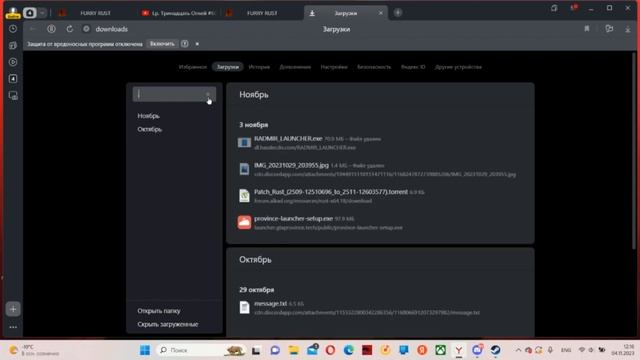The image size is (640, 360).
Task: Close the Загрузки tab
Action: (x=380, y=13)
